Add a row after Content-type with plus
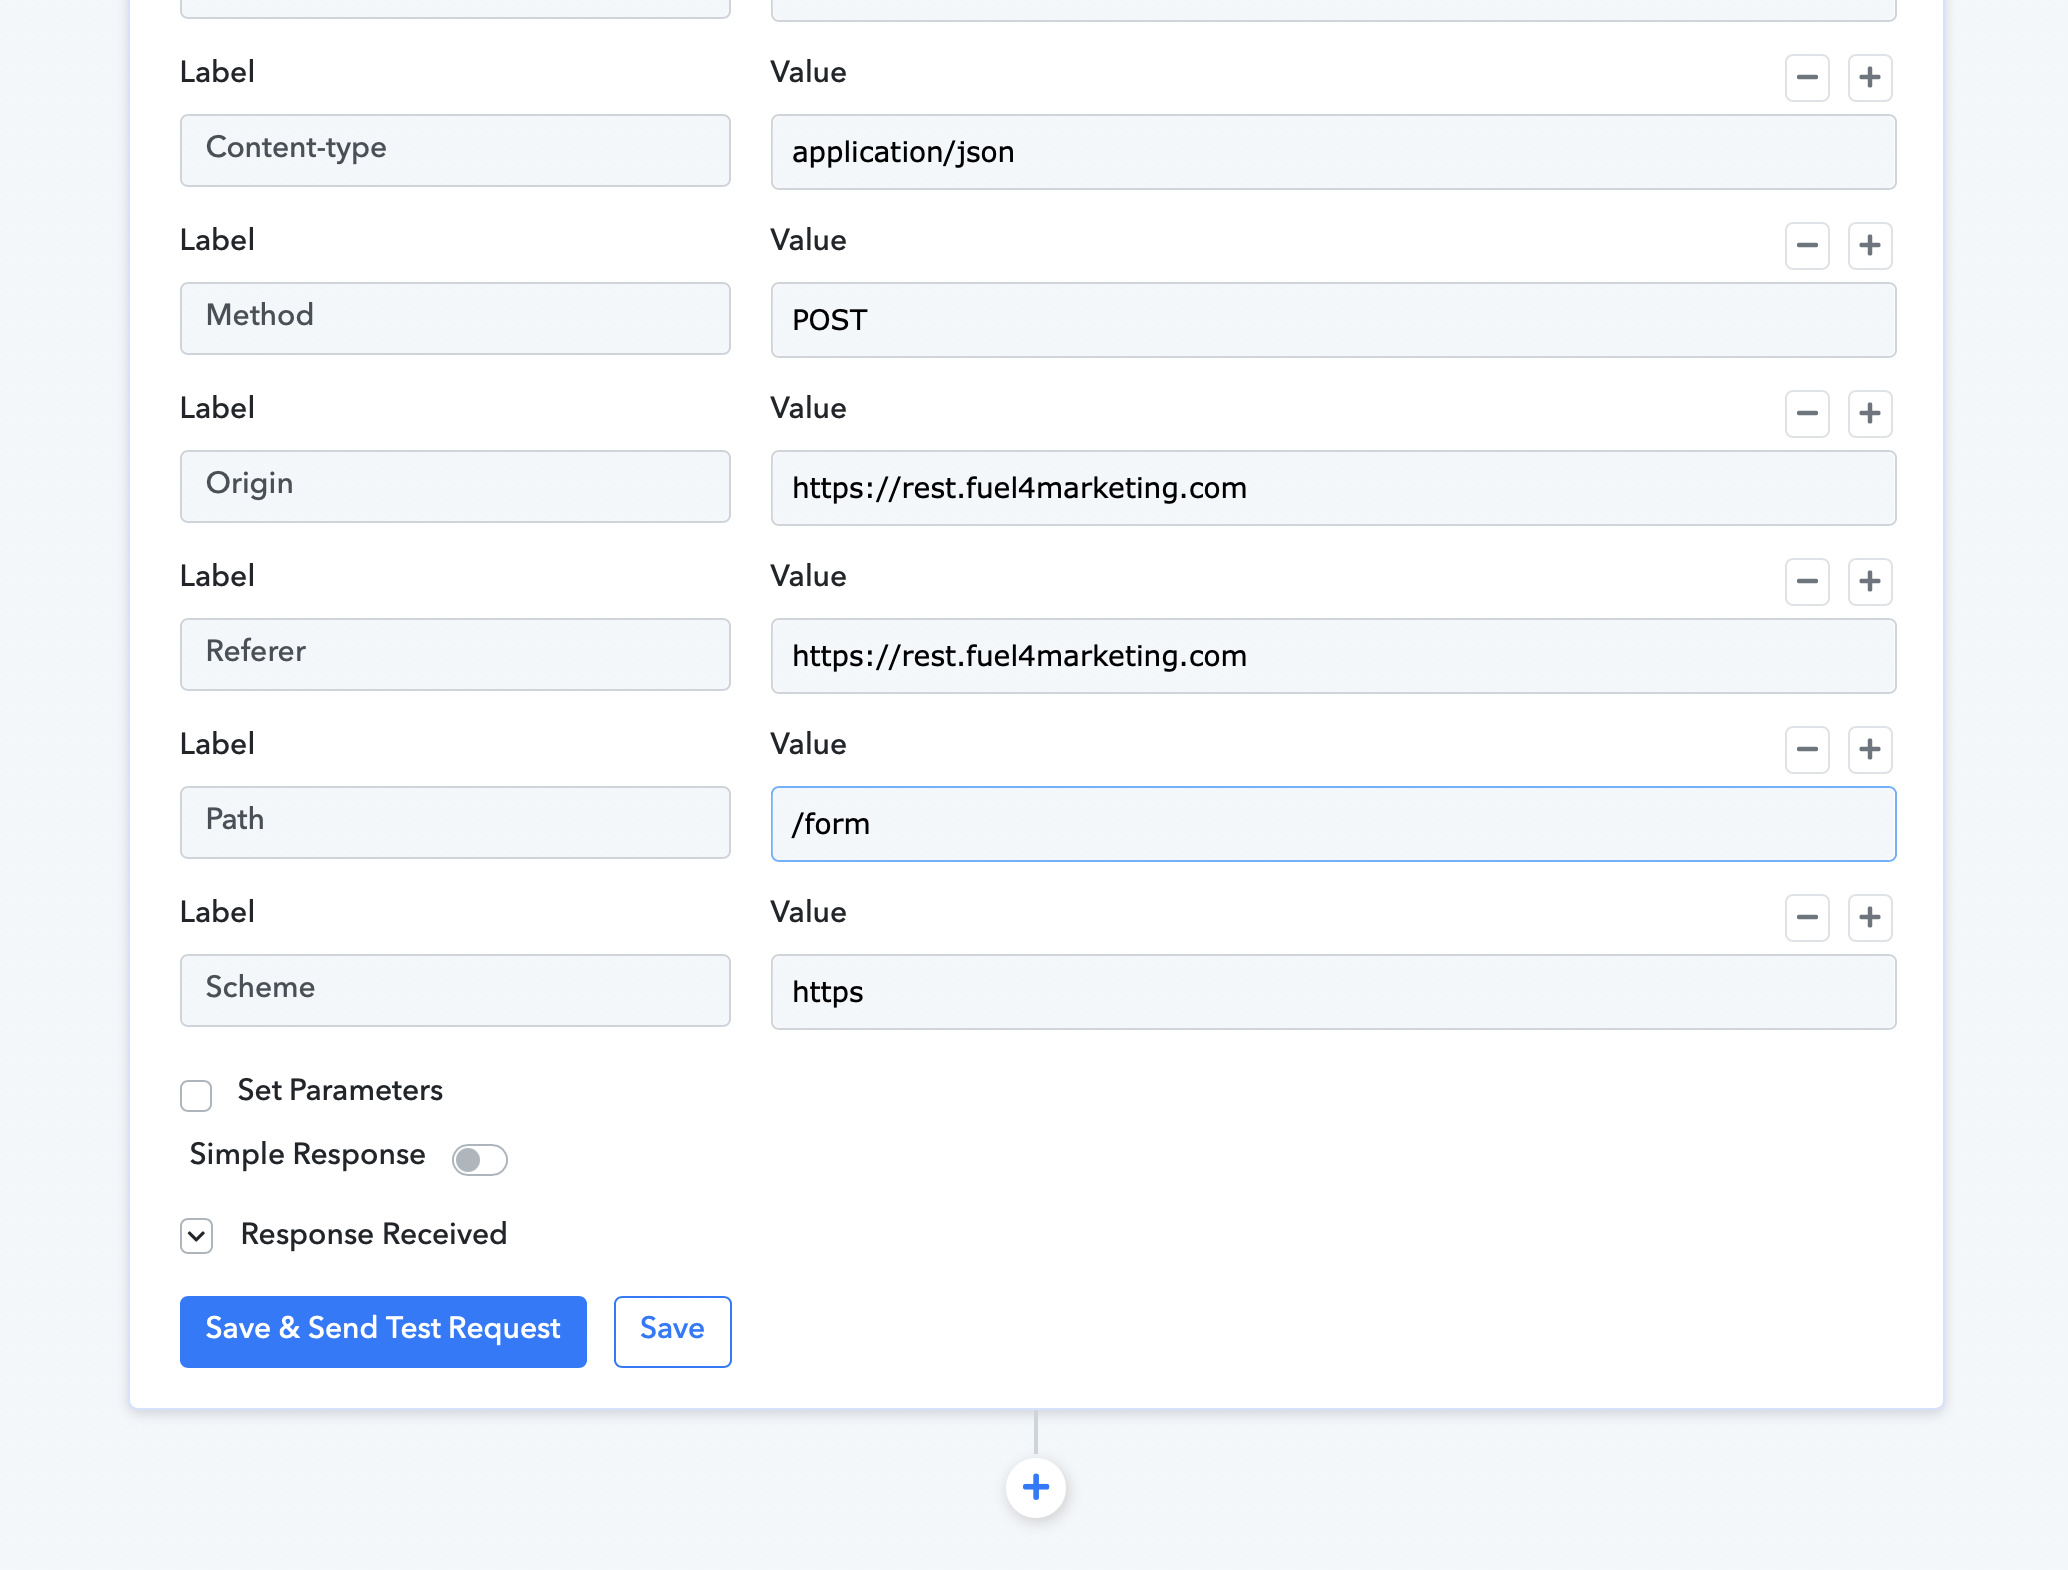 click(1870, 78)
